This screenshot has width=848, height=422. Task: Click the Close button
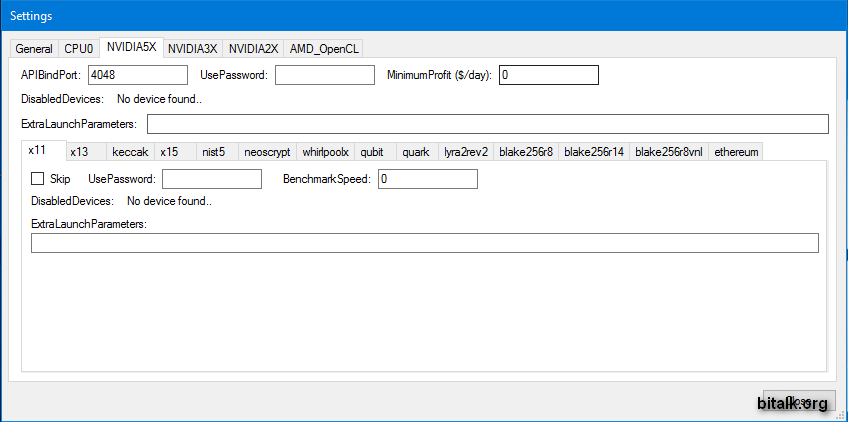point(798,401)
